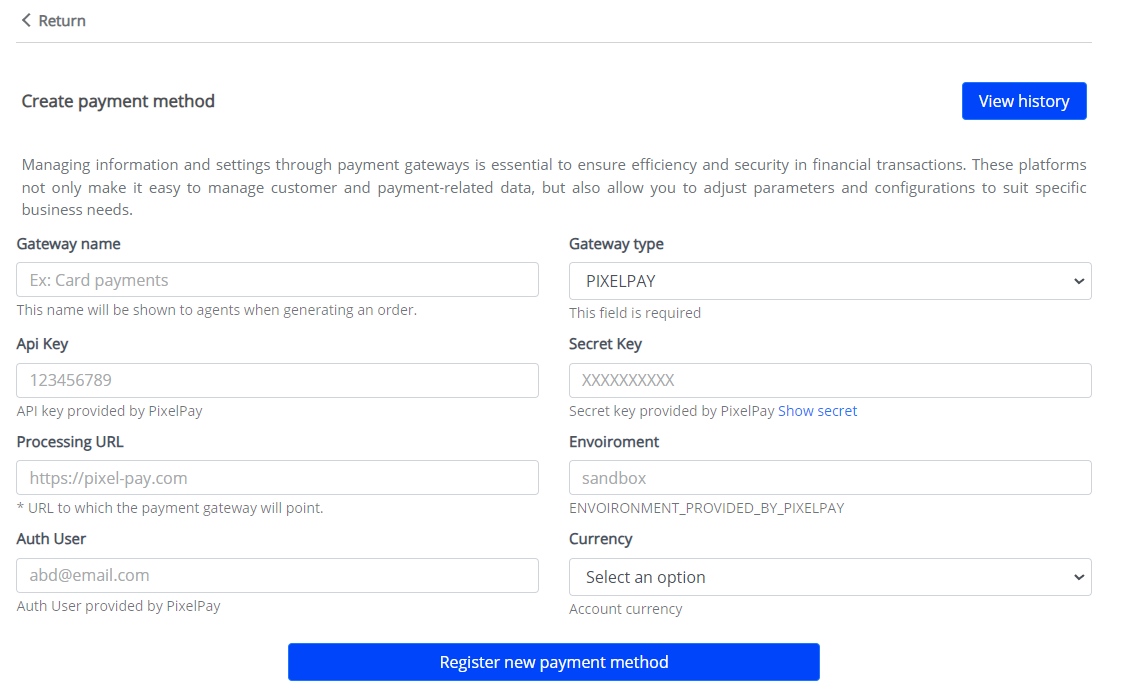
Task: Reveal the key via Show secret link
Action: [817, 411]
